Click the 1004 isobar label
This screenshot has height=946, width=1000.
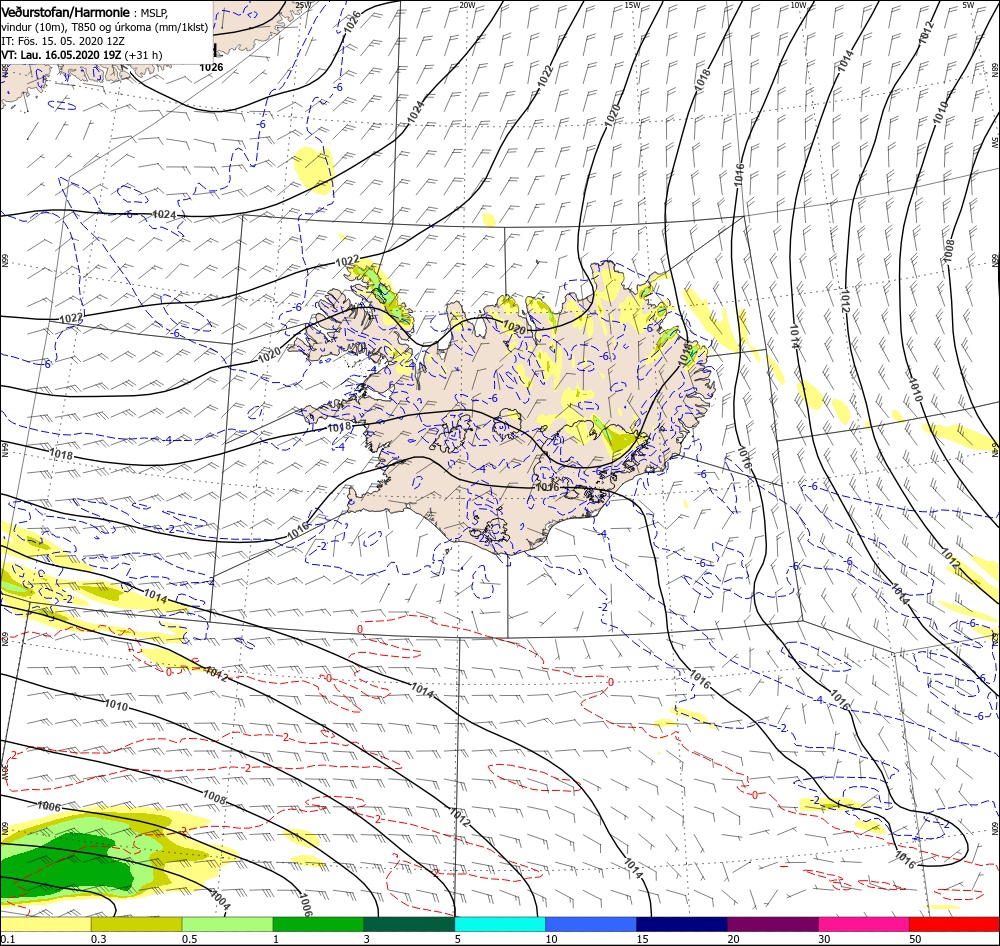[219, 901]
